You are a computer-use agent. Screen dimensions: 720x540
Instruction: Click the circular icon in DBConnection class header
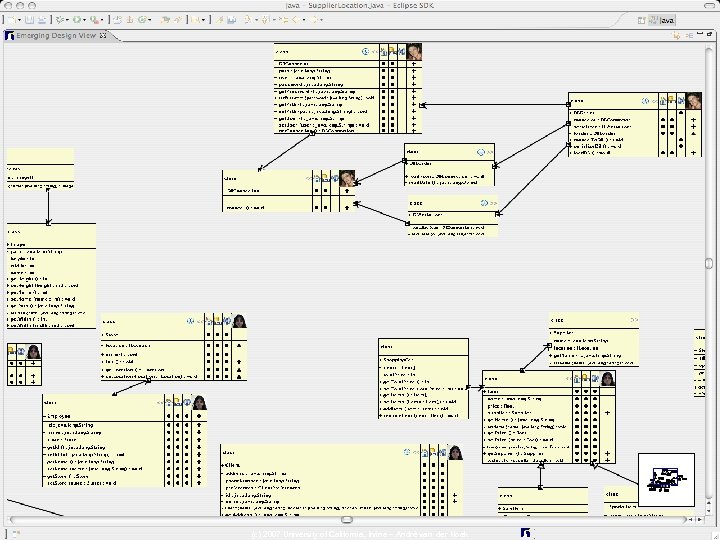point(366,51)
